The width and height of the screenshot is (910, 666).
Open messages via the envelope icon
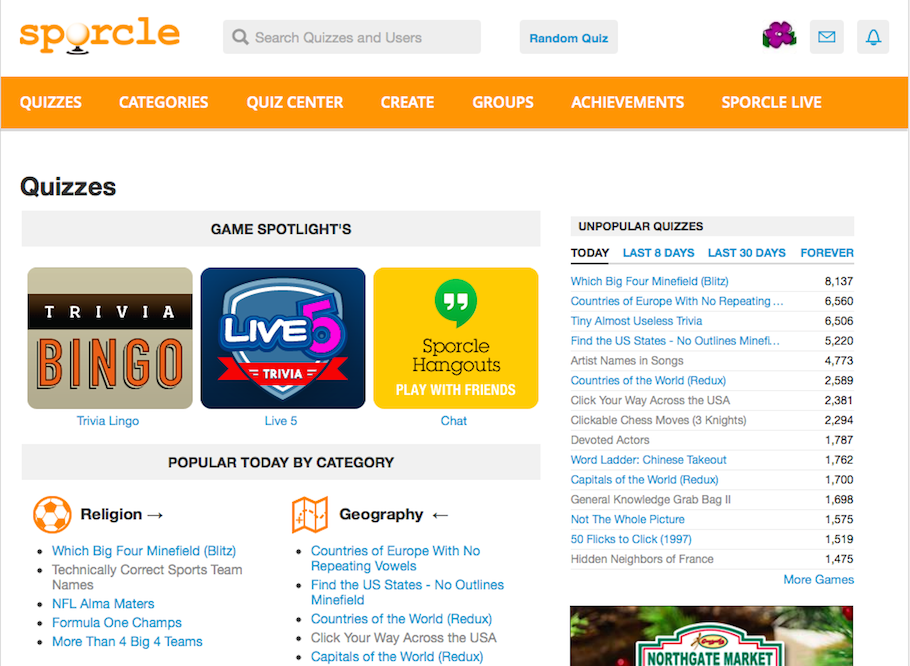[x=826, y=36]
